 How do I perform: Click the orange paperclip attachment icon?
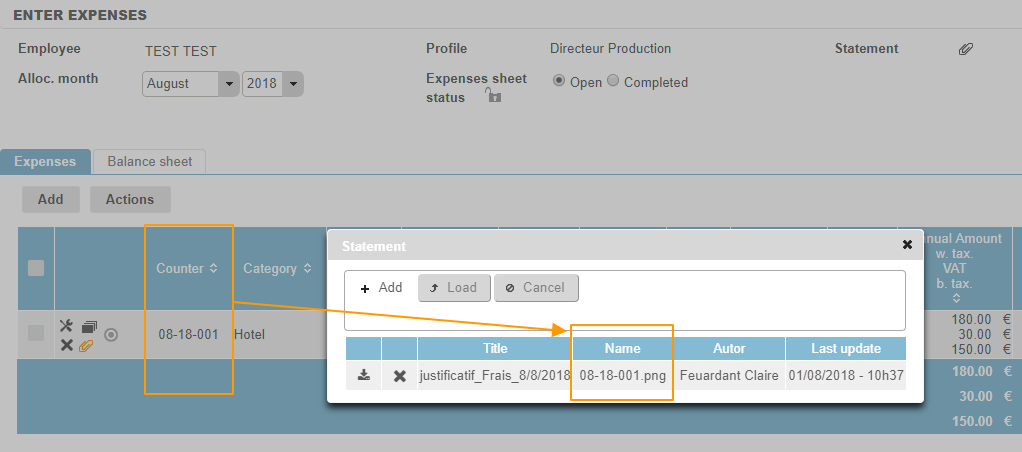coord(87,345)
